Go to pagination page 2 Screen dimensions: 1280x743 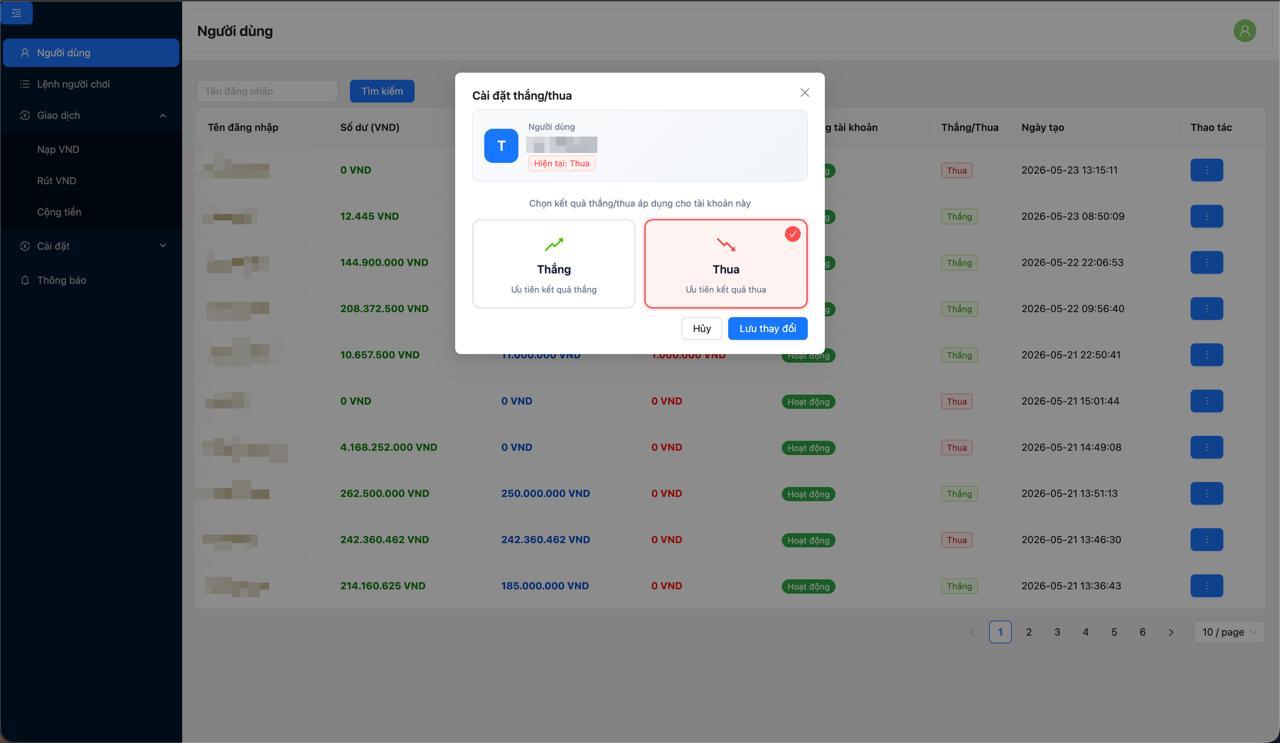[x=1028, y=632]
